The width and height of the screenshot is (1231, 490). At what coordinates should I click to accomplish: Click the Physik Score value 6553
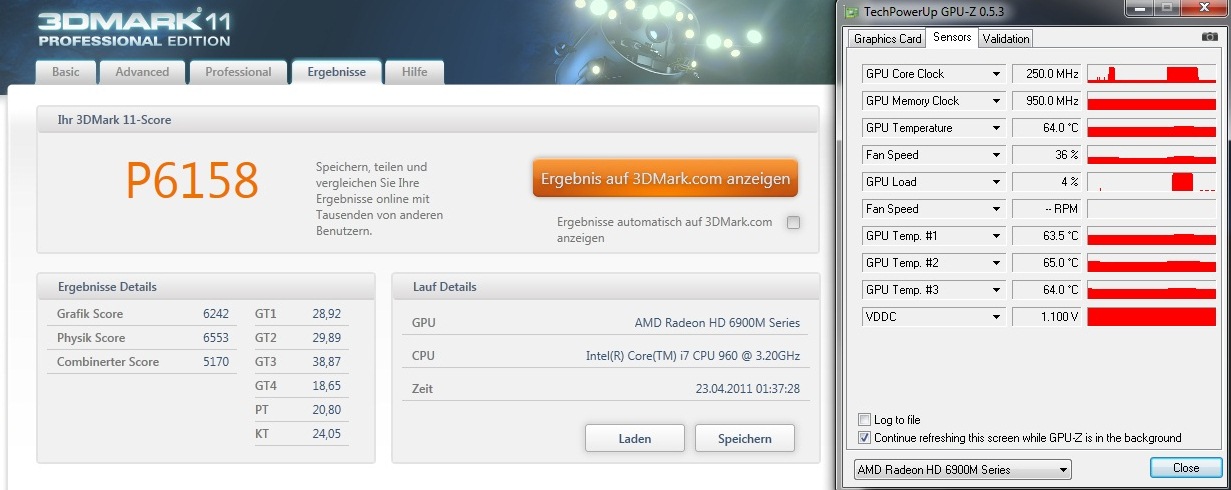tap(216, 338)
